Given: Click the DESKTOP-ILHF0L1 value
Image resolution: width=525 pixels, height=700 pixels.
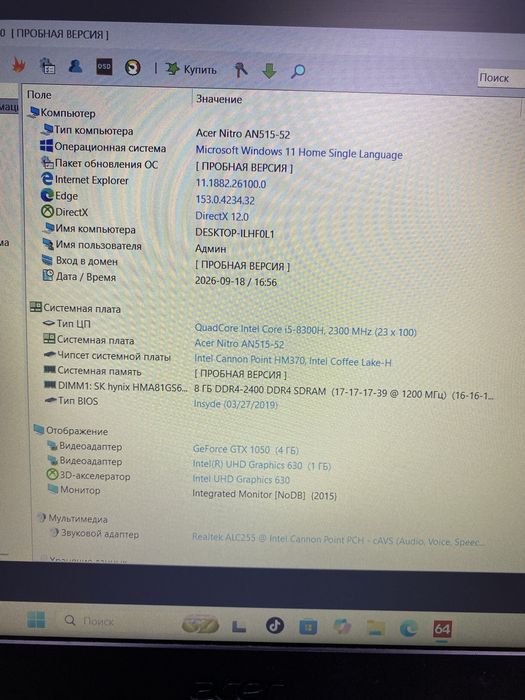Looking at the screenshot, I should click(x=234, y=233).
